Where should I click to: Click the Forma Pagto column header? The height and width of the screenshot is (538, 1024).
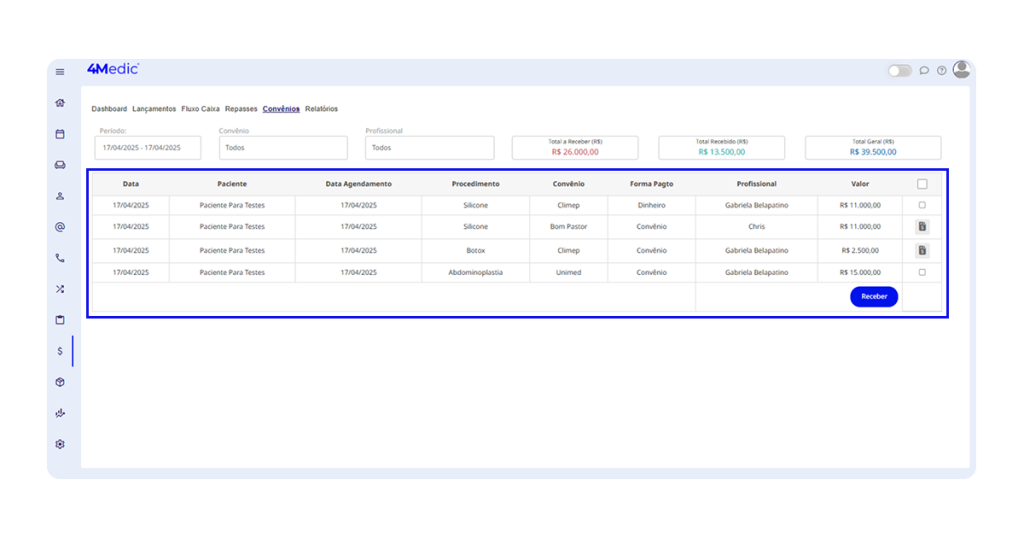click(x=651, y=184)
